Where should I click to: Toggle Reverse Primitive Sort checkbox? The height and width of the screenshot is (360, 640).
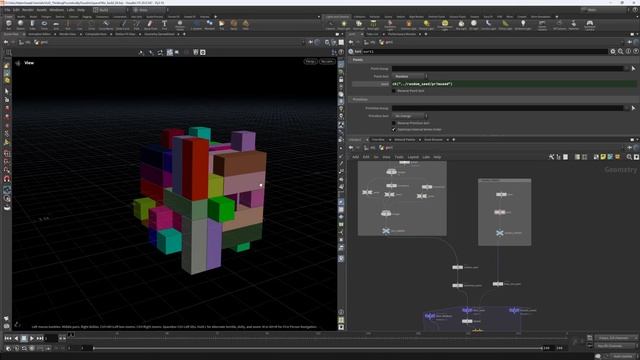point(394,123)
